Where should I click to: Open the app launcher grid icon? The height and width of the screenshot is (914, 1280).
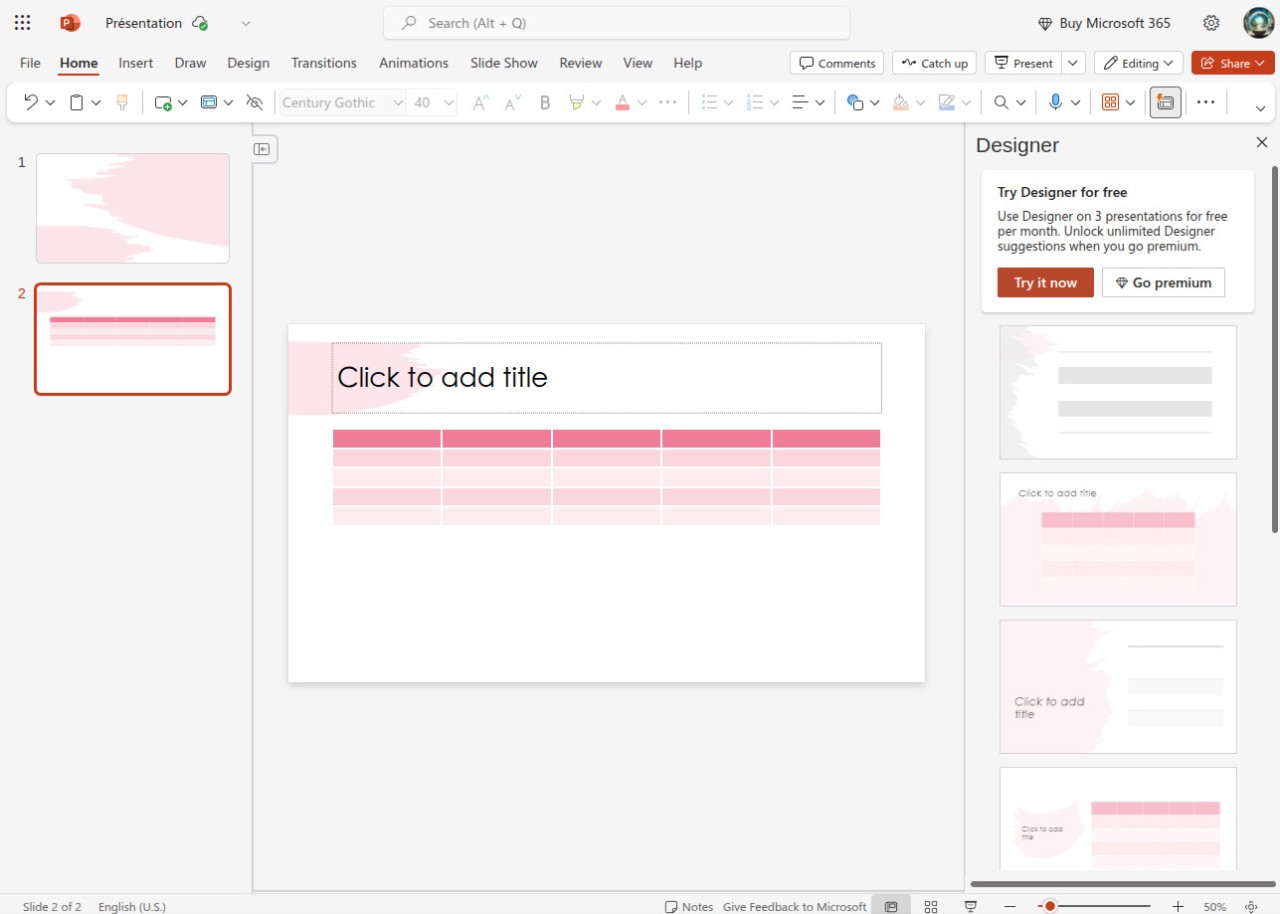pyautogui.click(x=22, y=23)
